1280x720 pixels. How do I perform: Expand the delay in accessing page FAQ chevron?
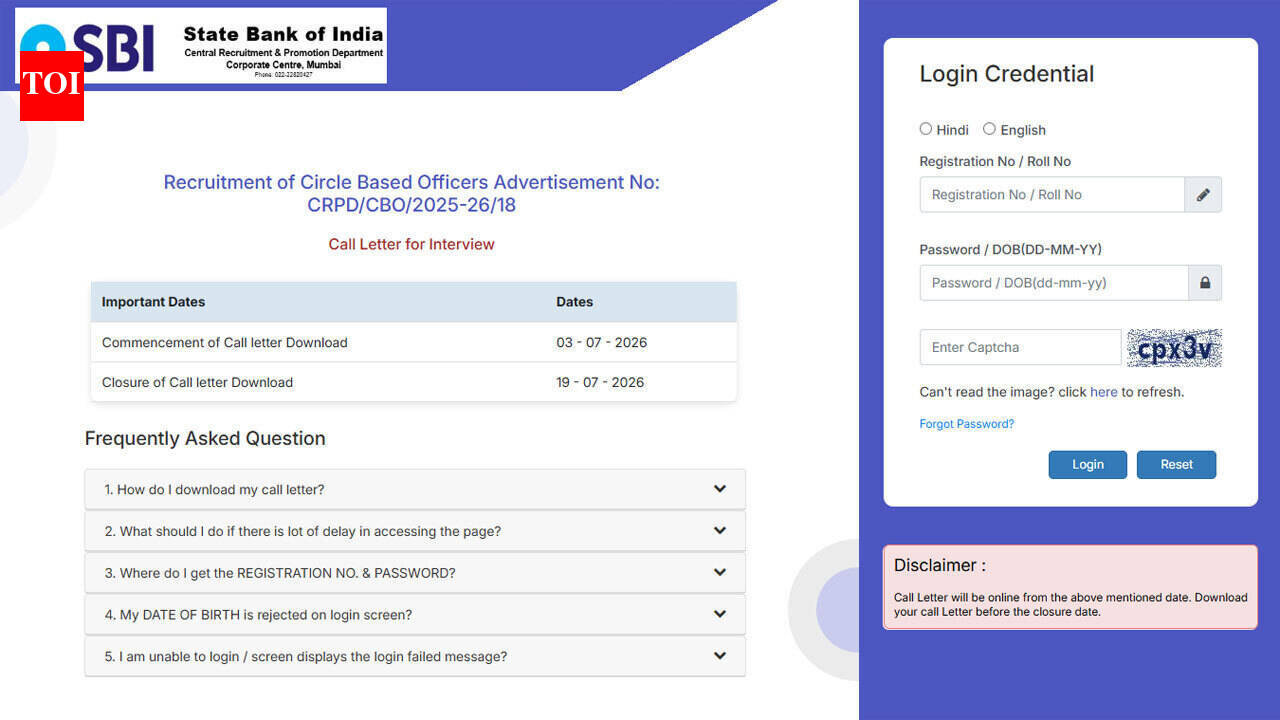coord(720,531)
